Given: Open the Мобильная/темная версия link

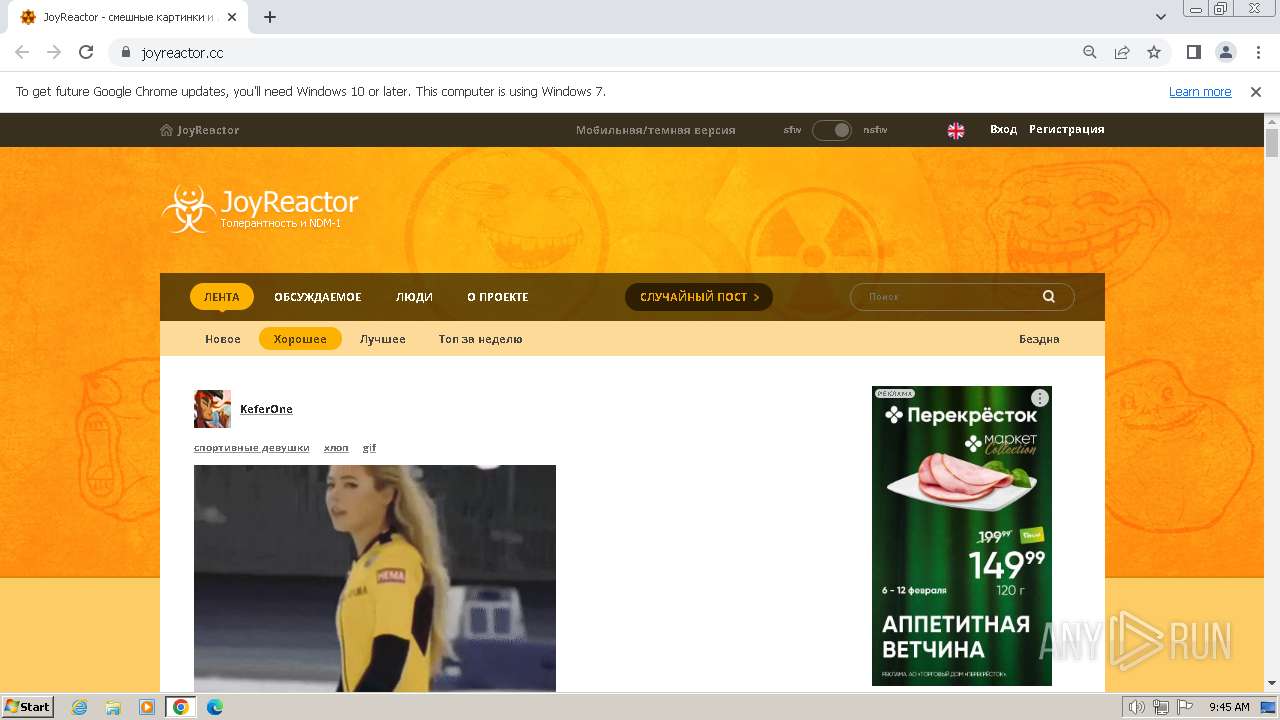Looking at the screenshot, I should (x=656, y=130).
